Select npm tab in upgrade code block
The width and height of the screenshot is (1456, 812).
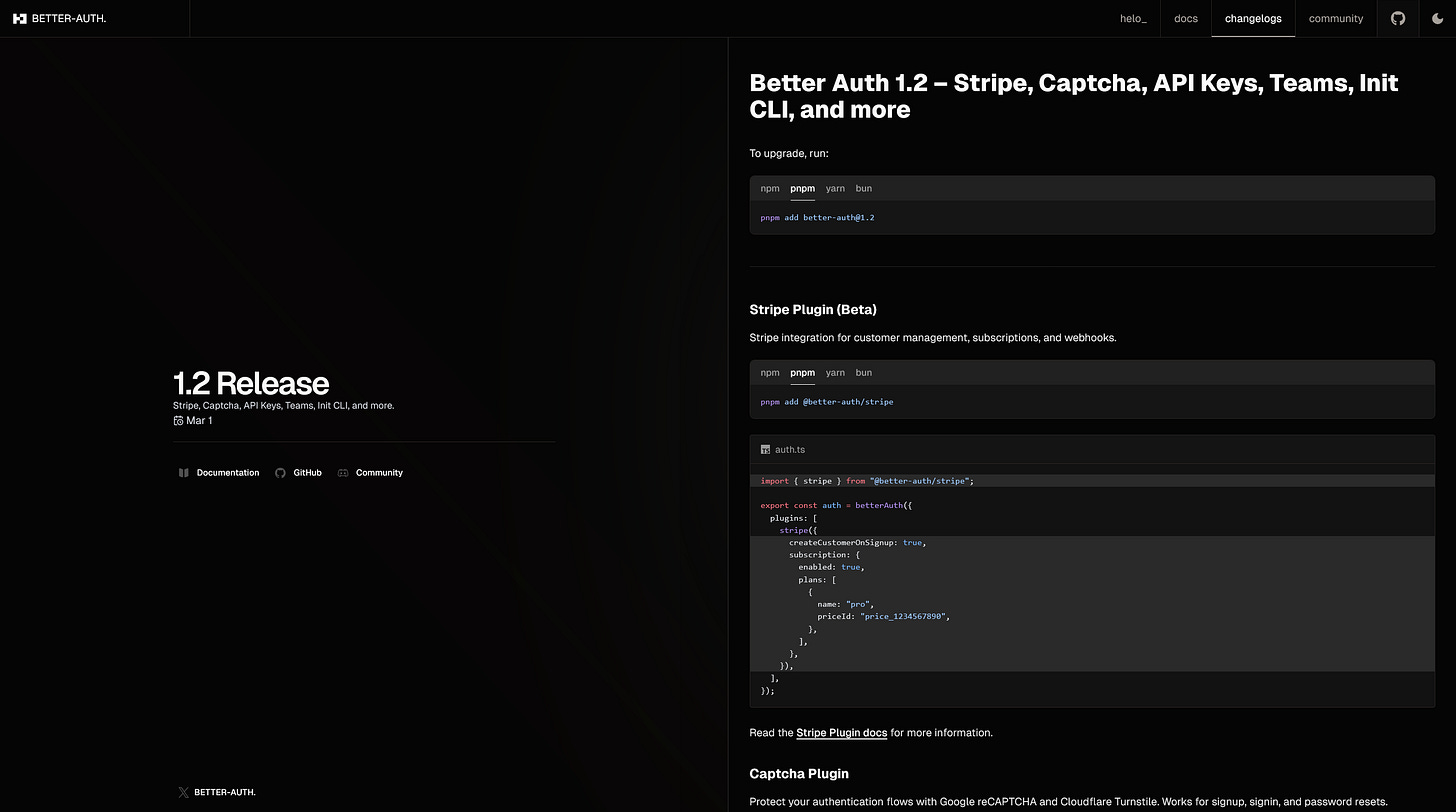[769, 188]
